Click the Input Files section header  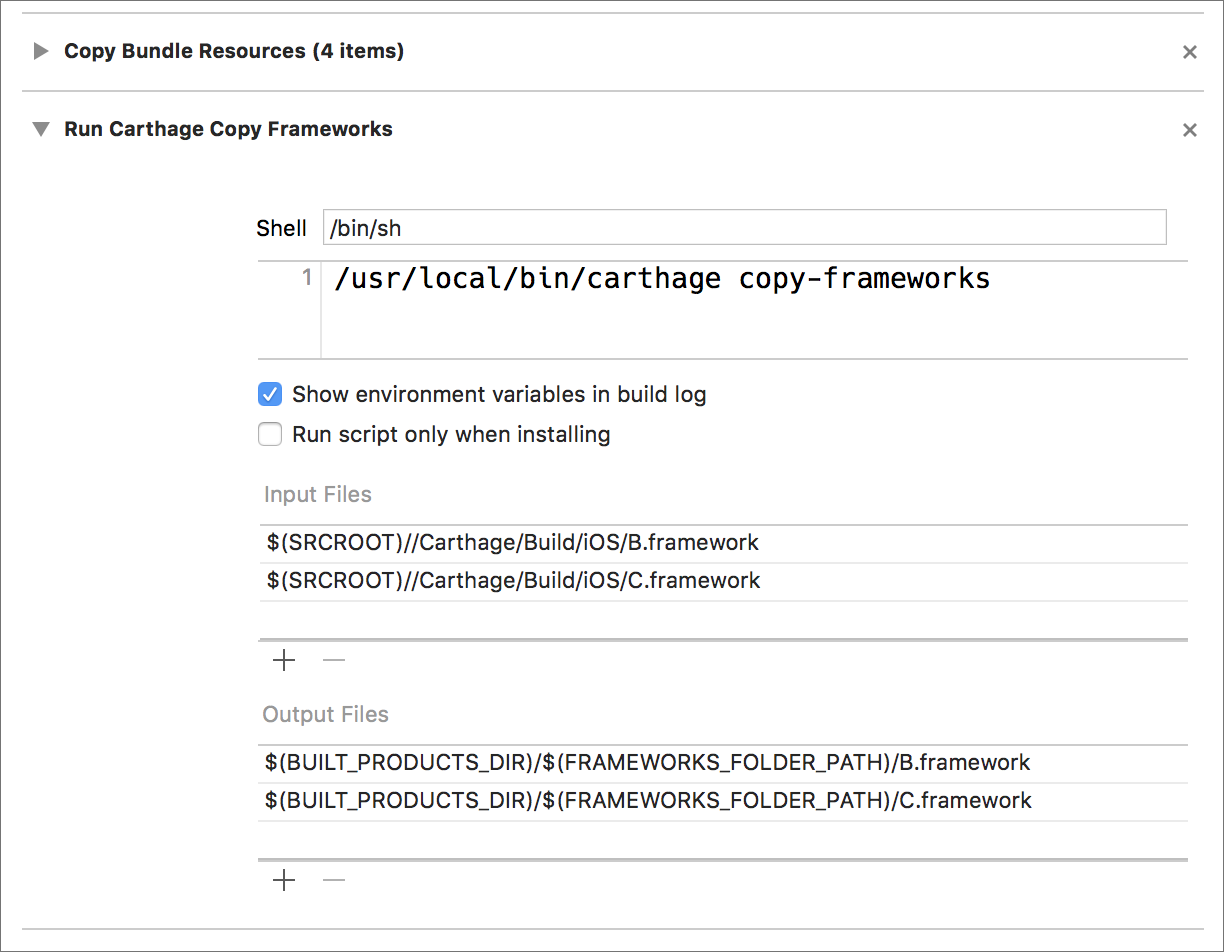pyautogui.click(x=316, y=494)
